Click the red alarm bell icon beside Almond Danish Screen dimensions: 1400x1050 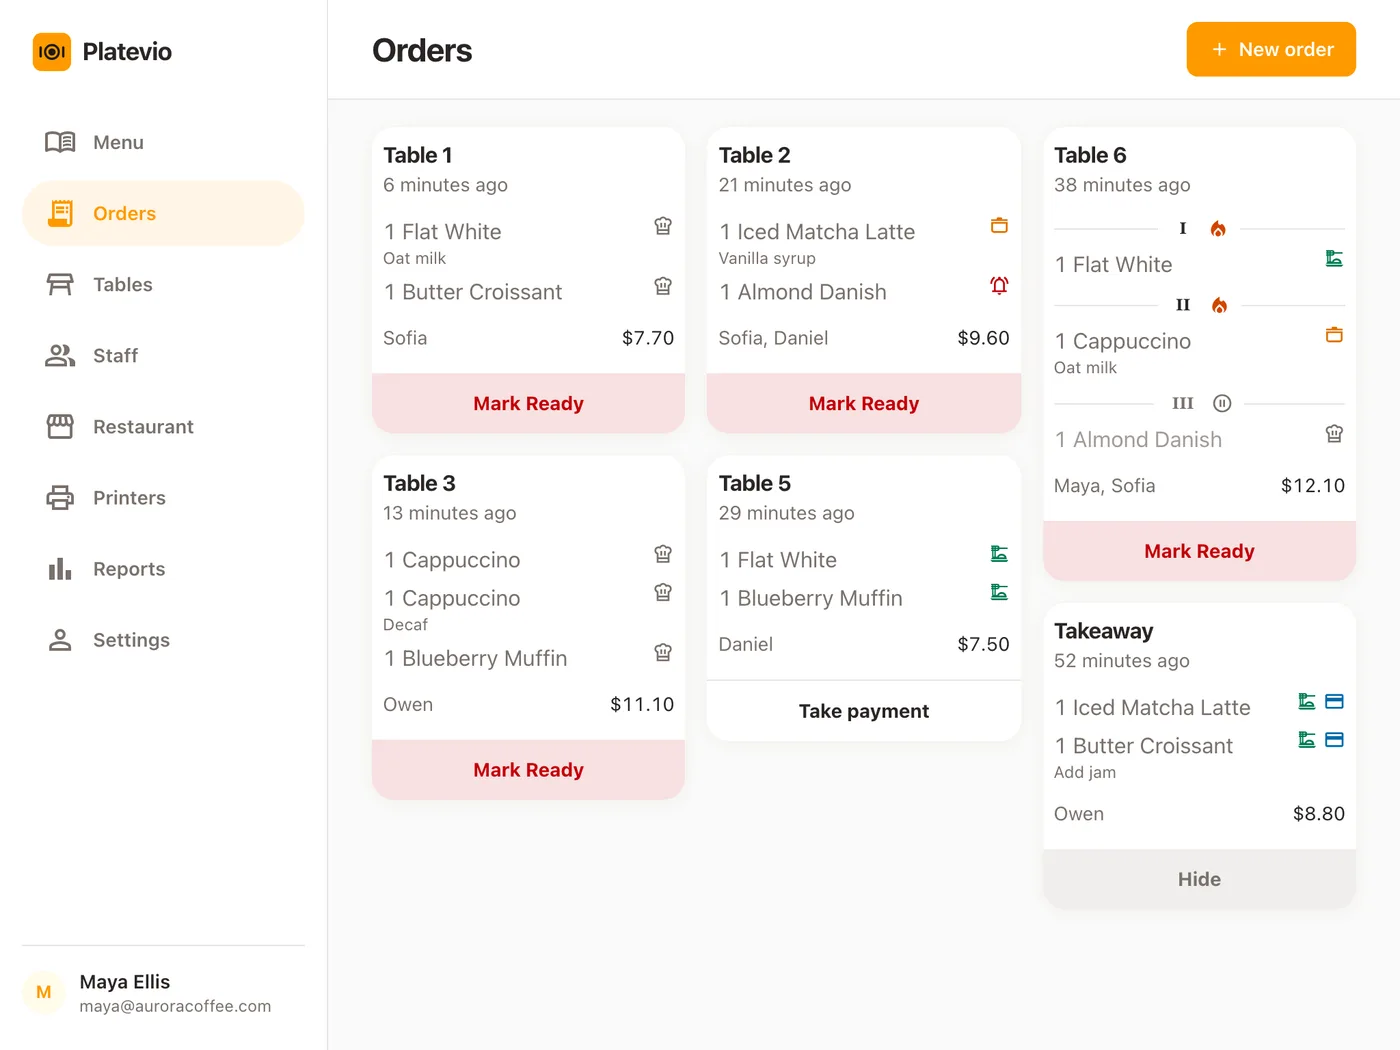(x=999, y=286)
